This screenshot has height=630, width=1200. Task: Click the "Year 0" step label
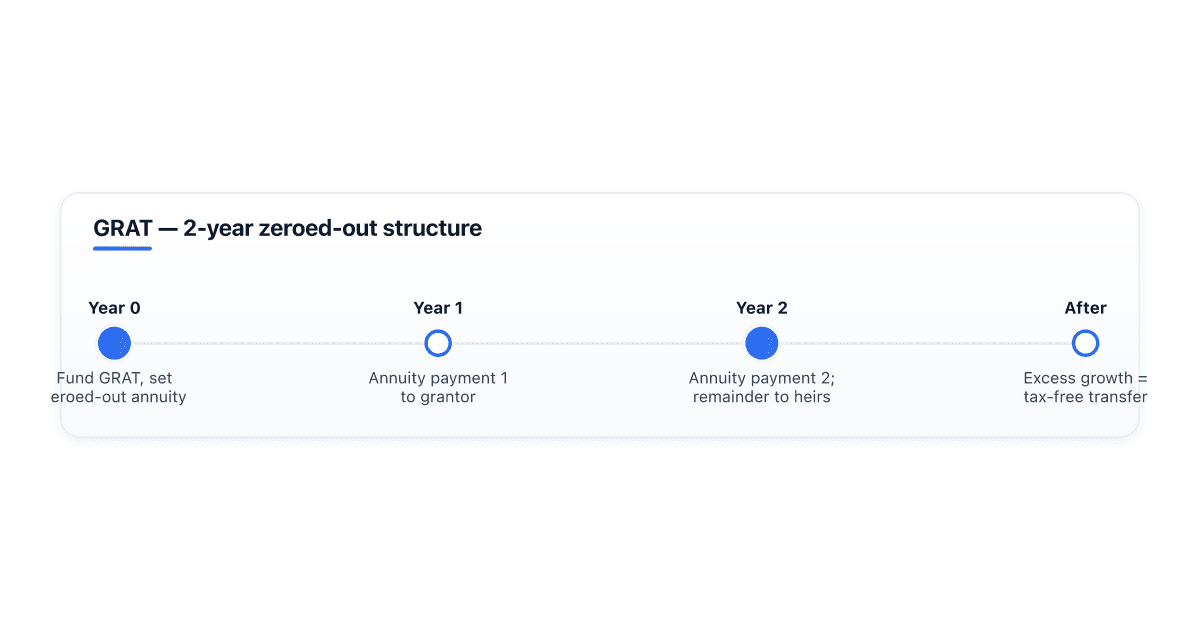coord(114,308)
